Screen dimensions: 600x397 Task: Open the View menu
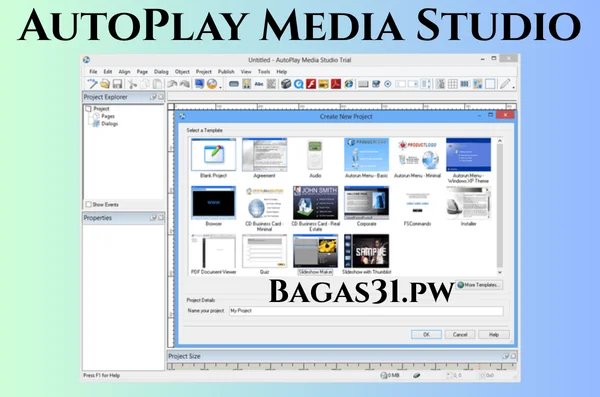pos(246,72)
